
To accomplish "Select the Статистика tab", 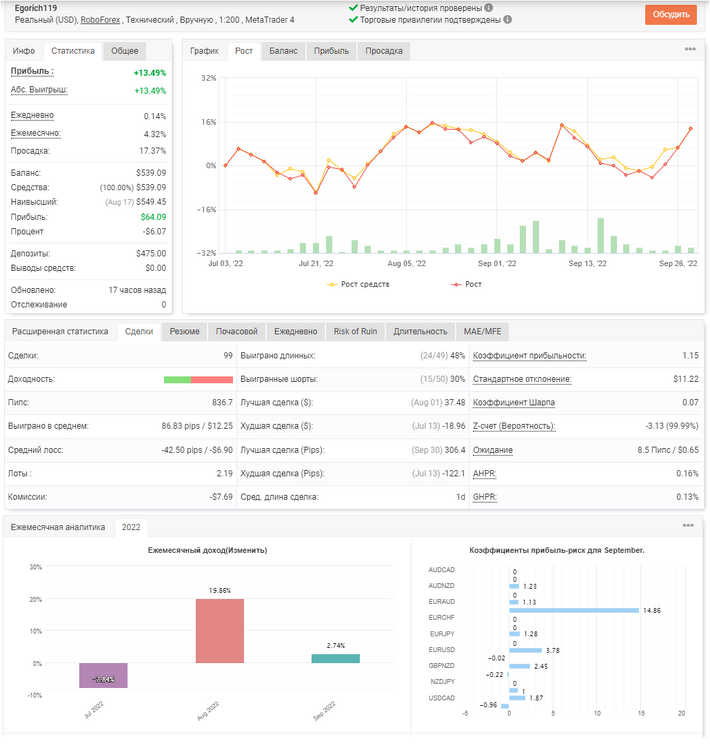I will [73, 51].
